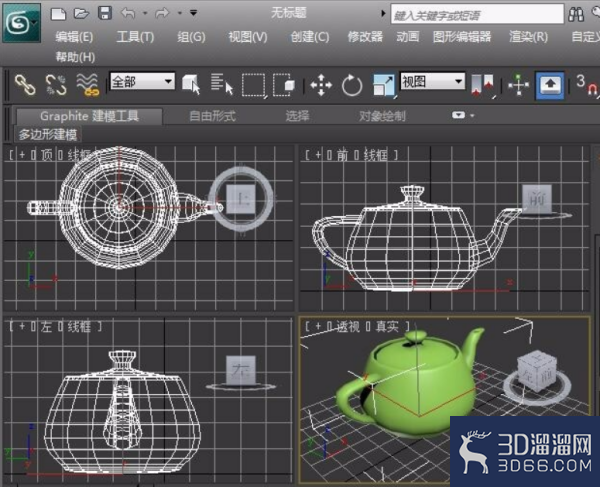
Task: Open the plus menu of the 前 viewport
Action: click(318, 155)
